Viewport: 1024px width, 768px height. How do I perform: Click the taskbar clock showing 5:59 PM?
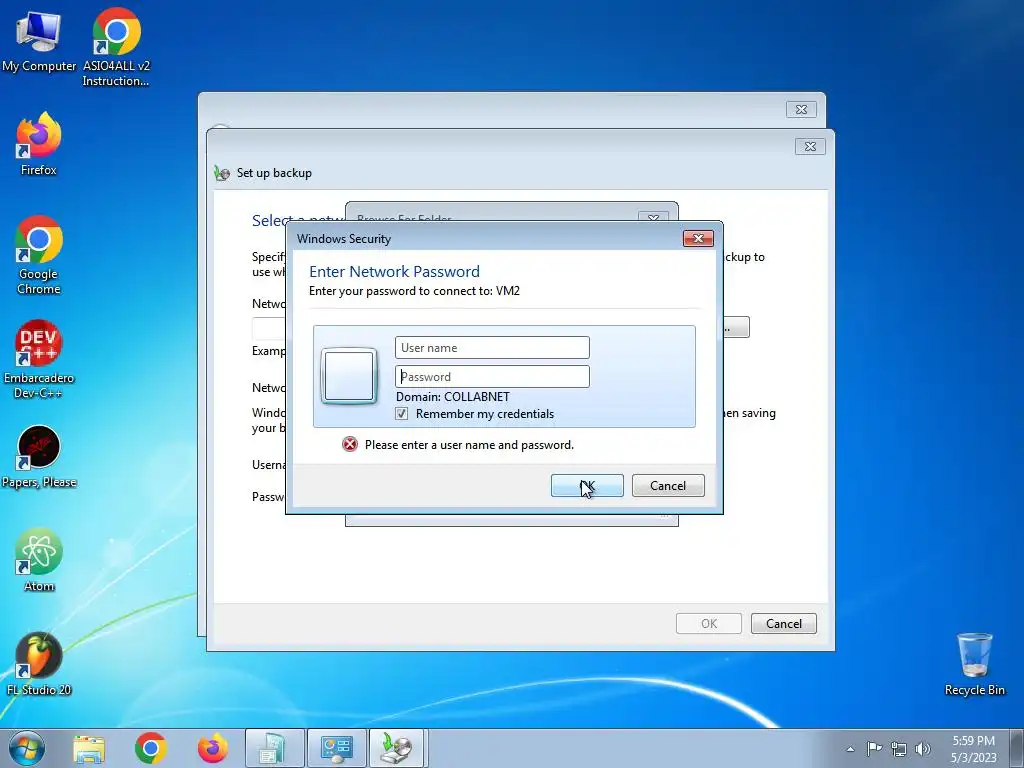tap(973, 748)
